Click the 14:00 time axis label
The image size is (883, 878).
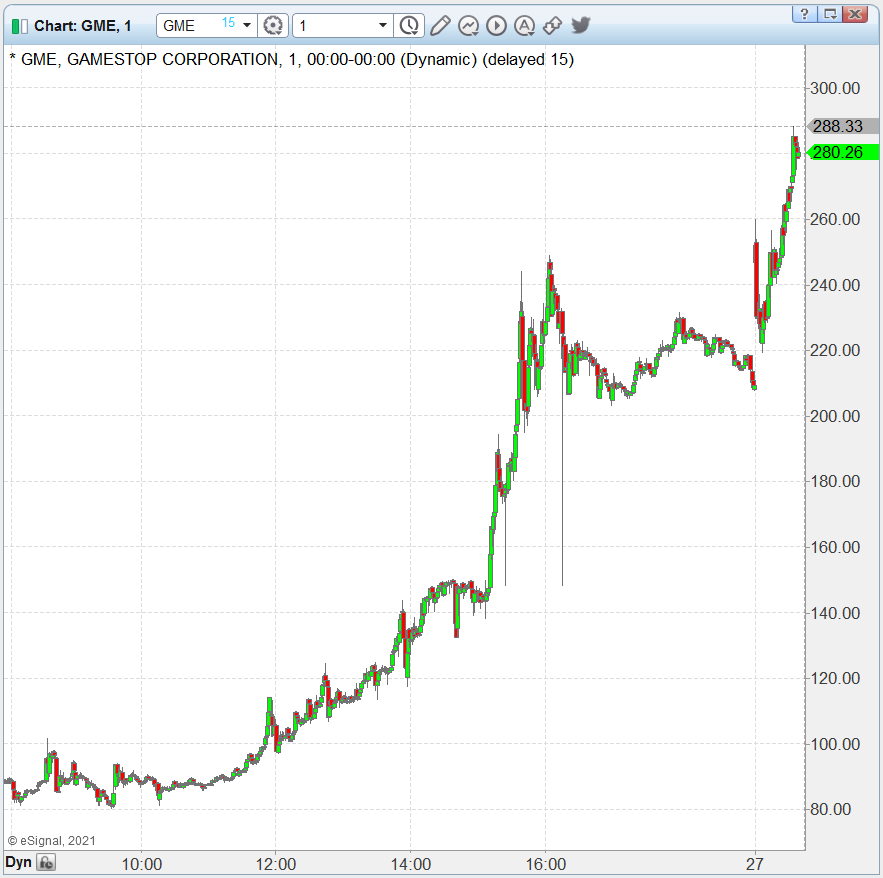coord(411,864)
